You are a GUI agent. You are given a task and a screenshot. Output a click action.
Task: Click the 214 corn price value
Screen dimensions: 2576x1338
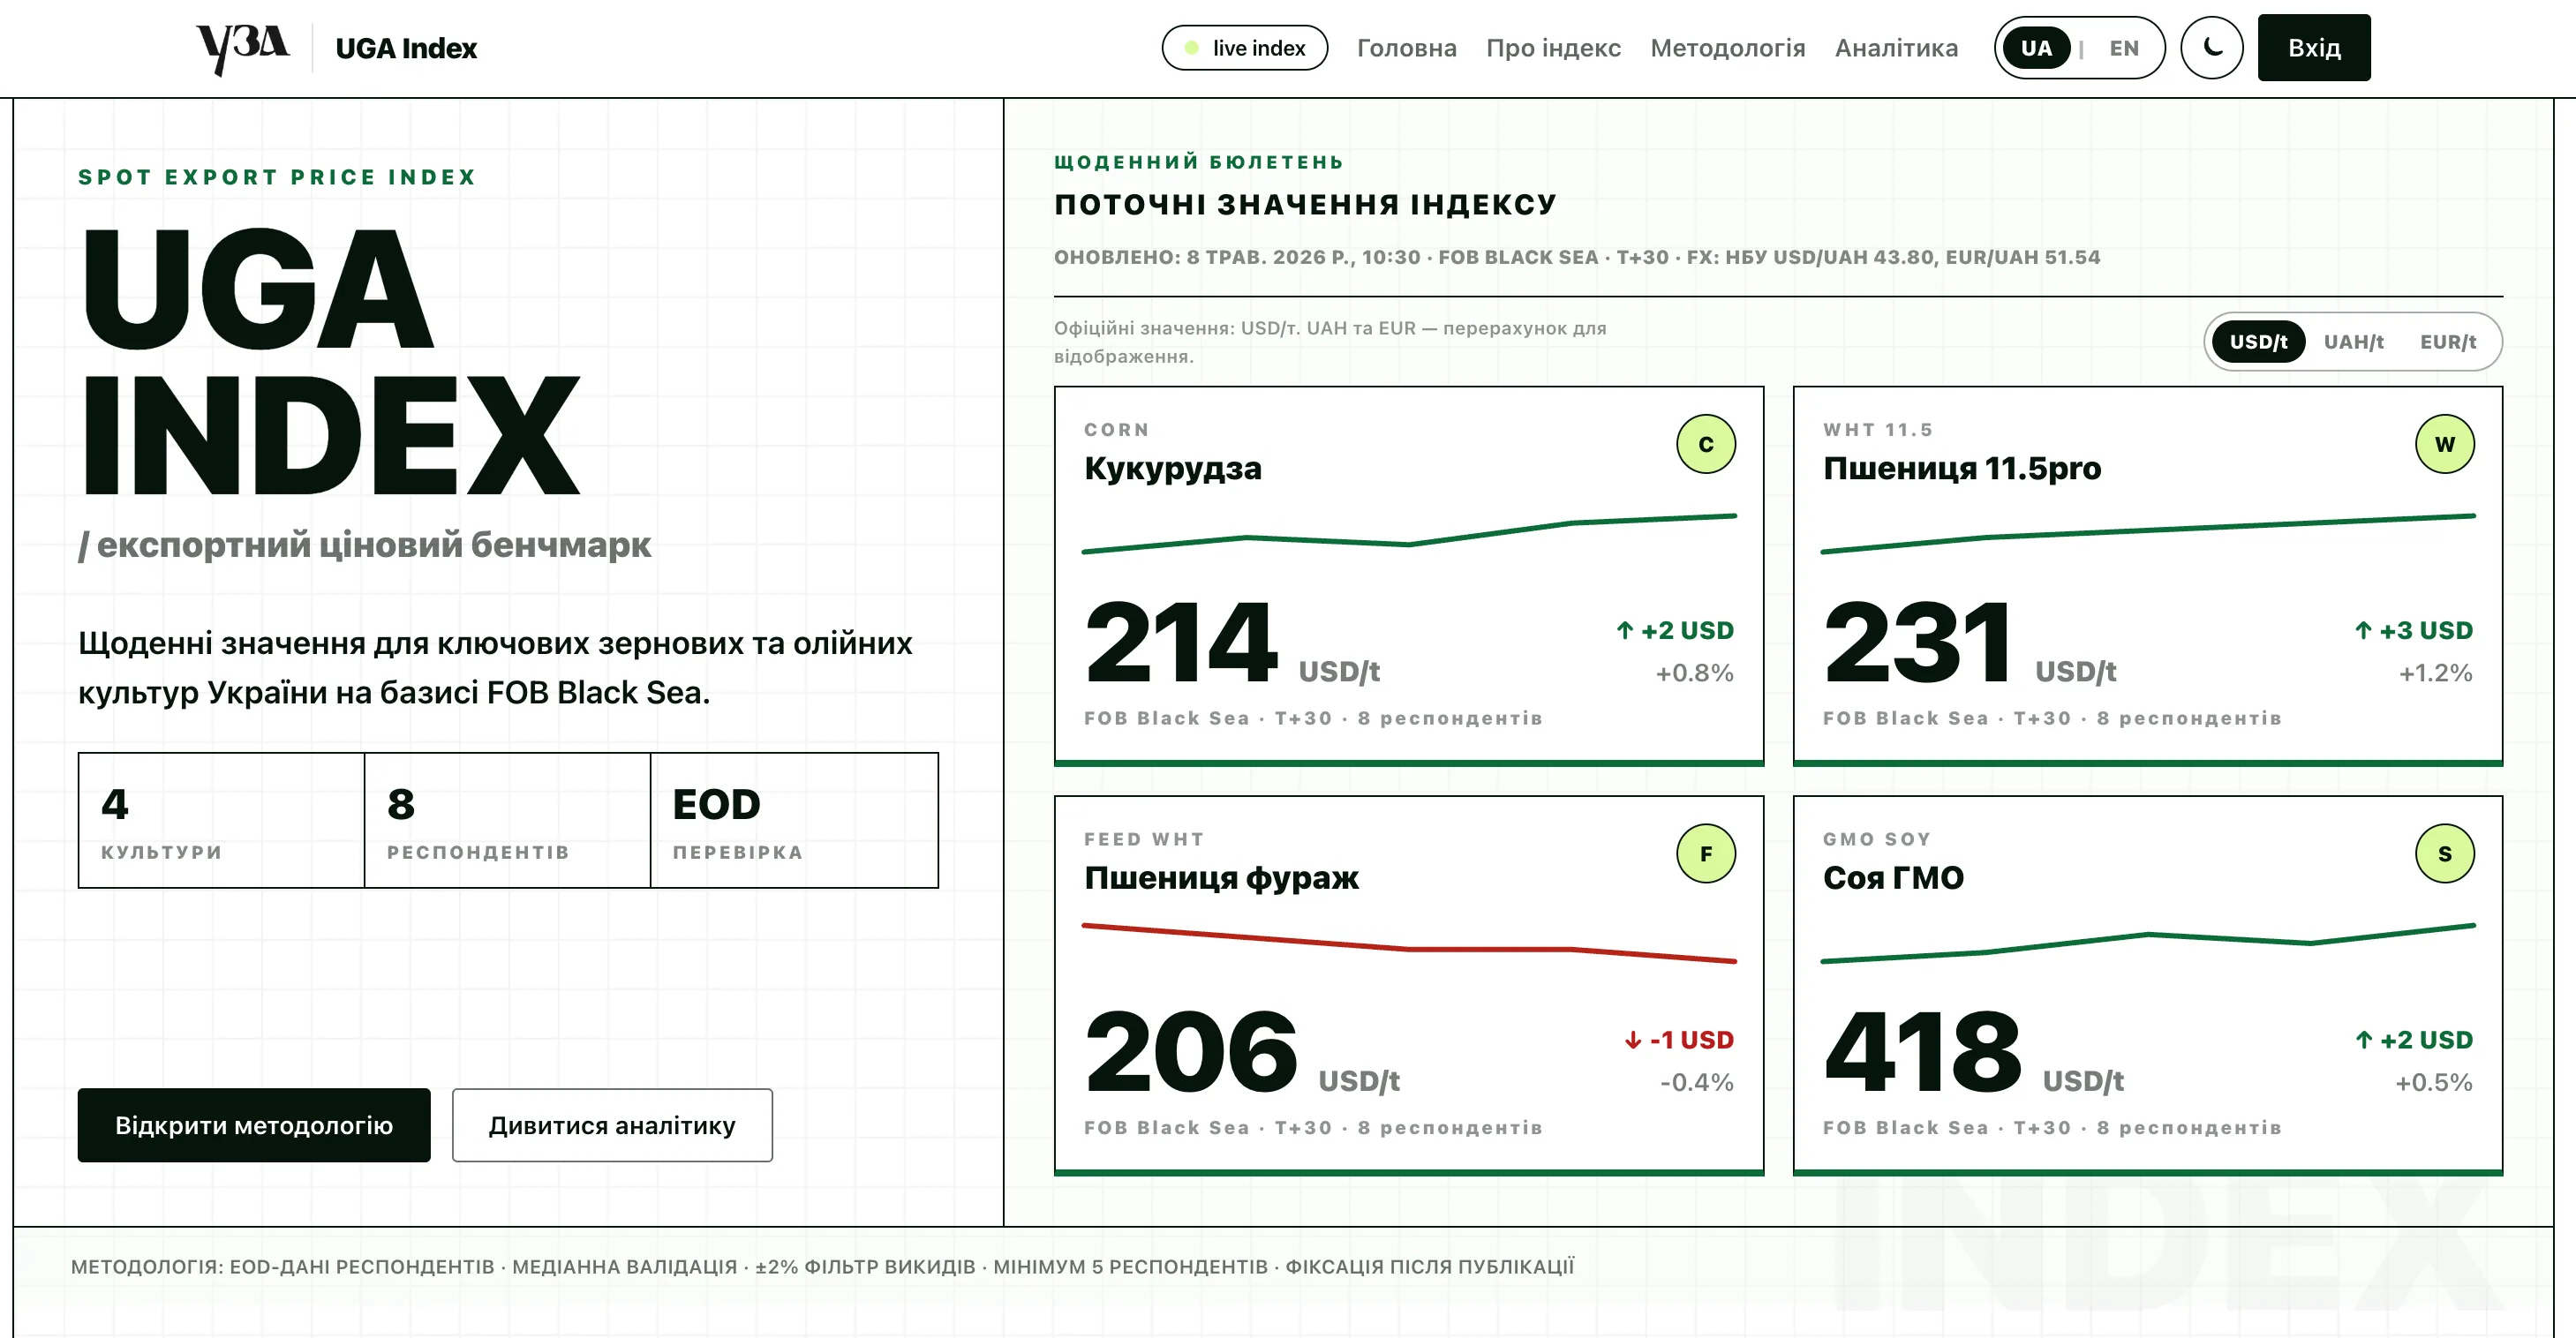pyautogui.click(x=1181, y=642)
